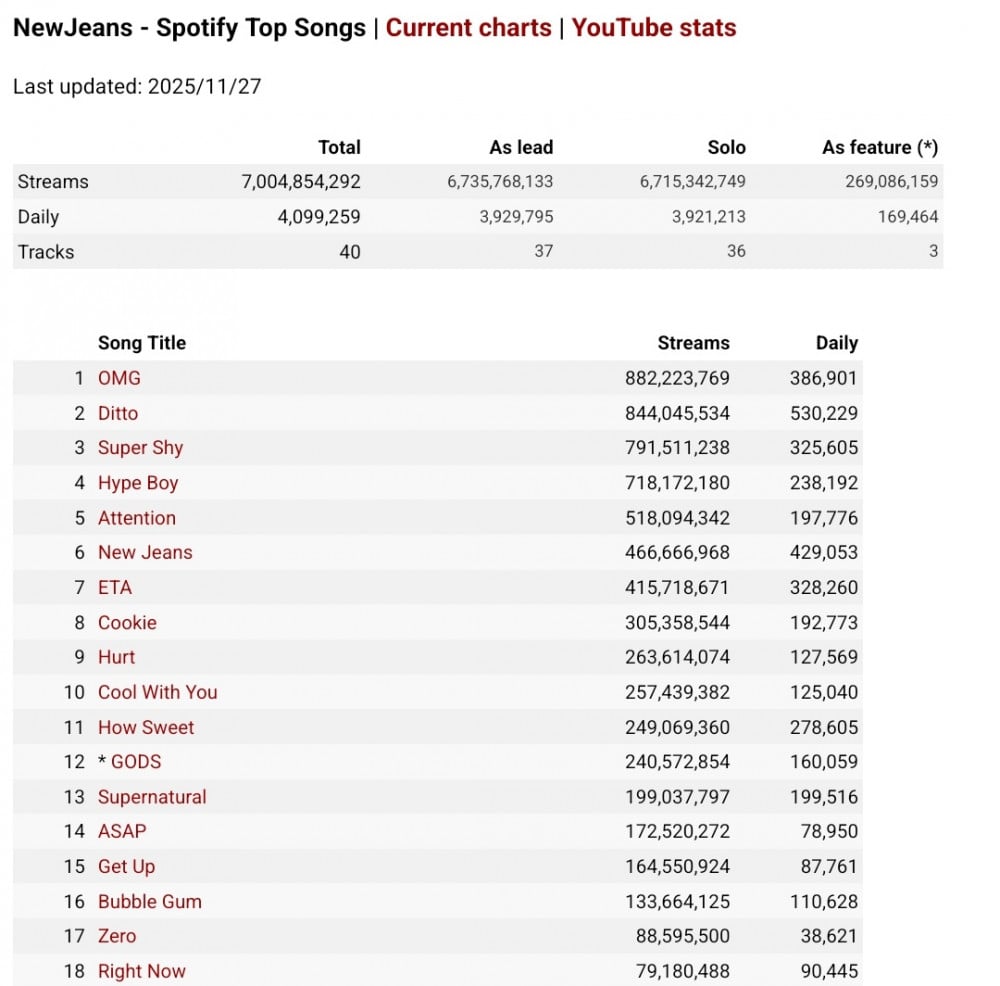Open the Cool With You link
Viewport: 1000px width, 986px height.
pos(157,692)
